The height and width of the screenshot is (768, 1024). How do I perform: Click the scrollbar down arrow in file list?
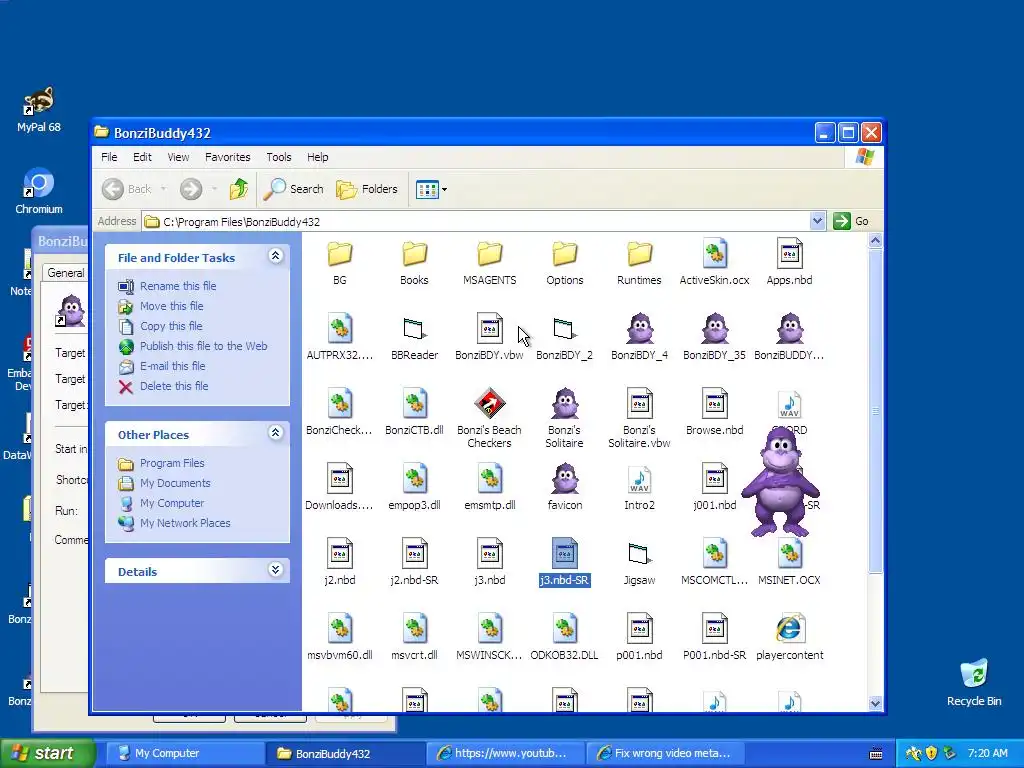click(x=875, y=703)
